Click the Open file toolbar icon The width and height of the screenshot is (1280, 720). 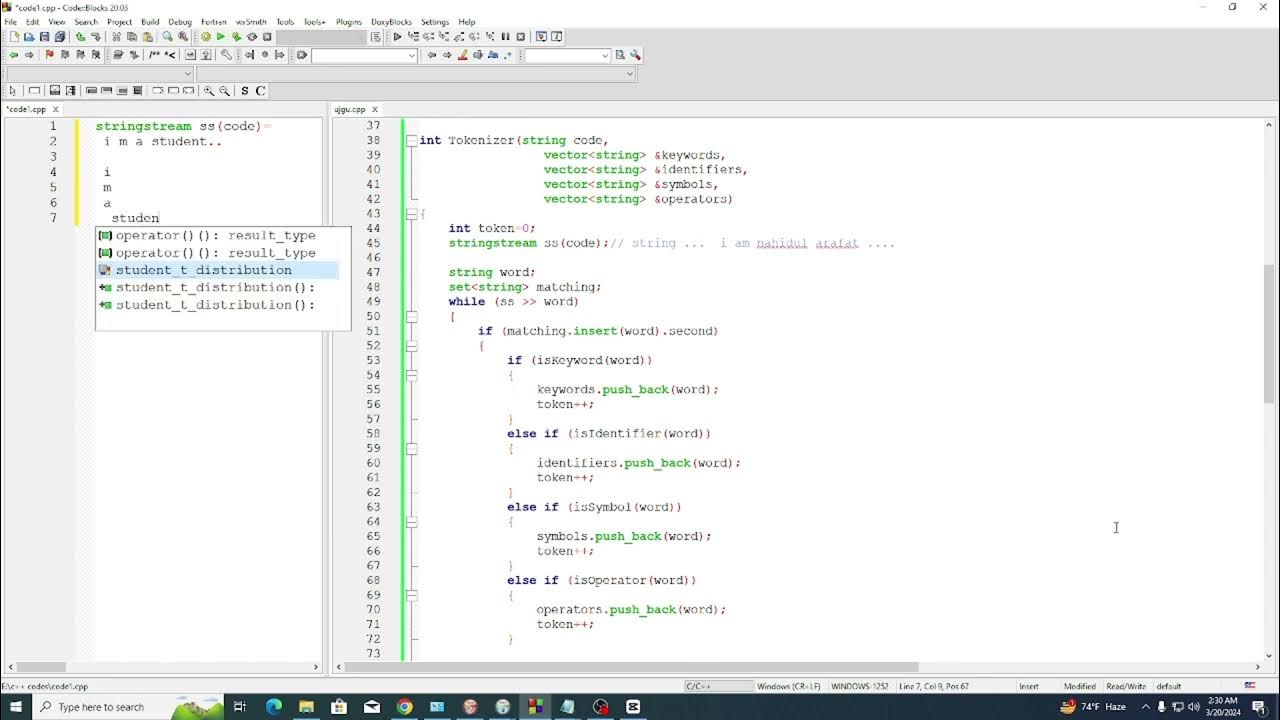tap(29, 37)
